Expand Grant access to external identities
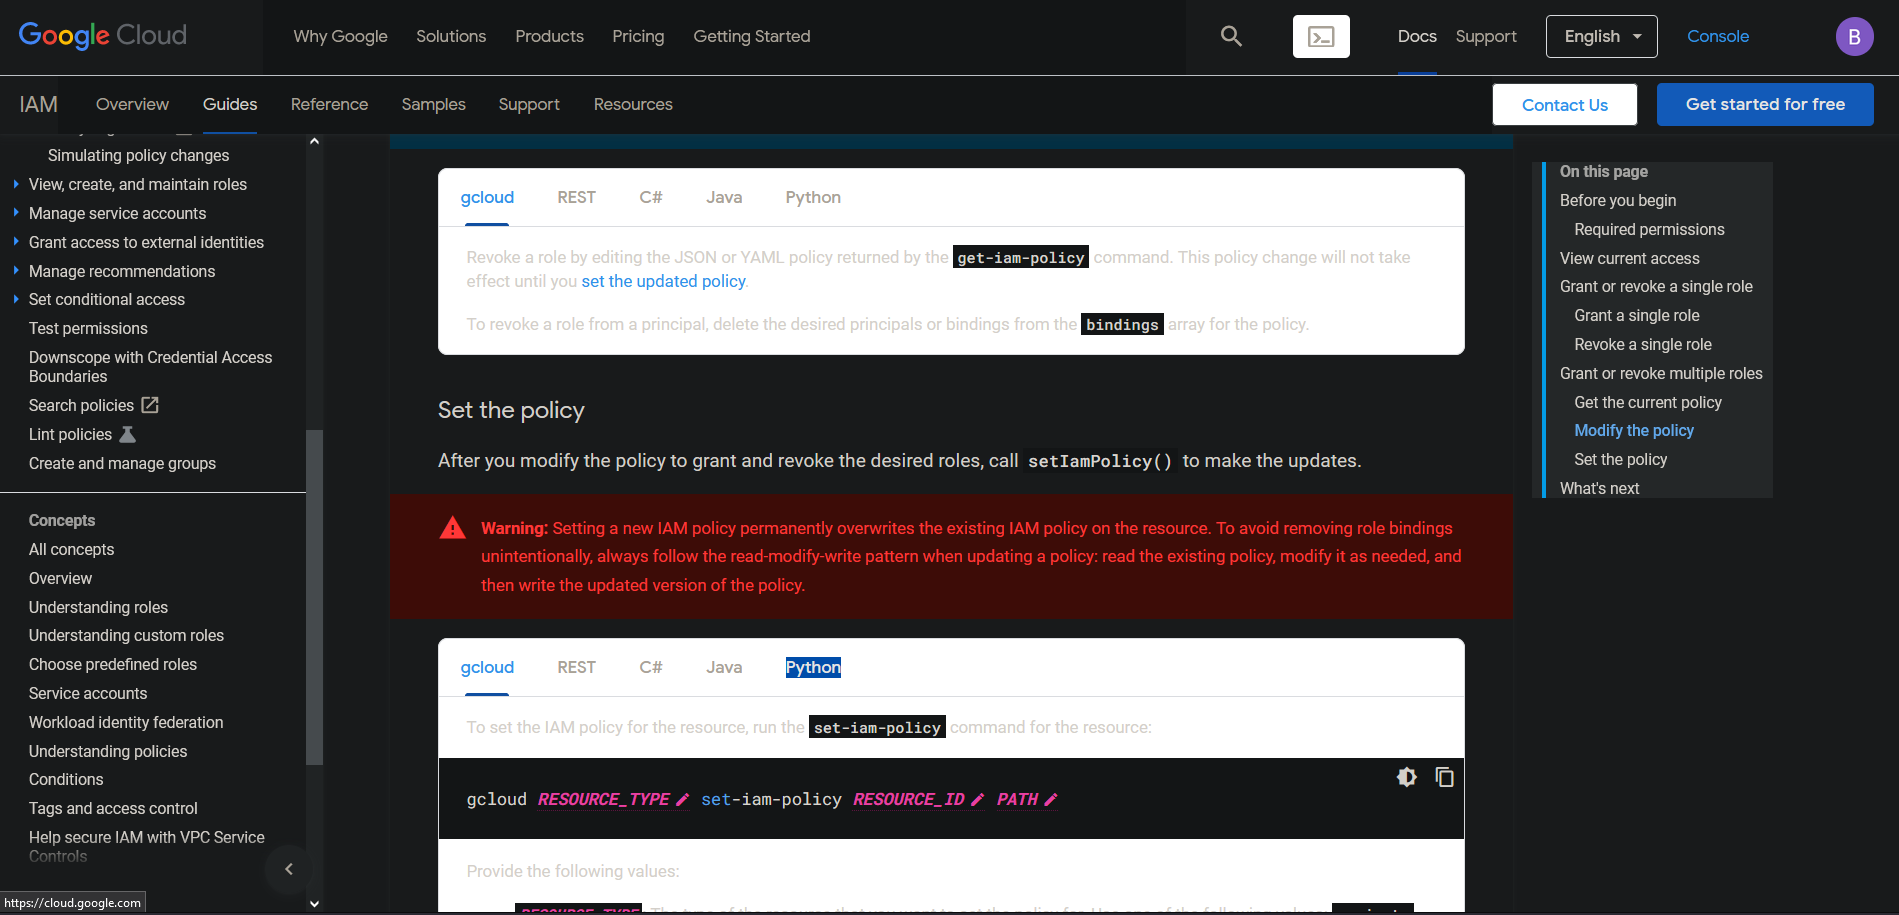The height and width of the screenshot is (915, 1899). pos(16,242)
